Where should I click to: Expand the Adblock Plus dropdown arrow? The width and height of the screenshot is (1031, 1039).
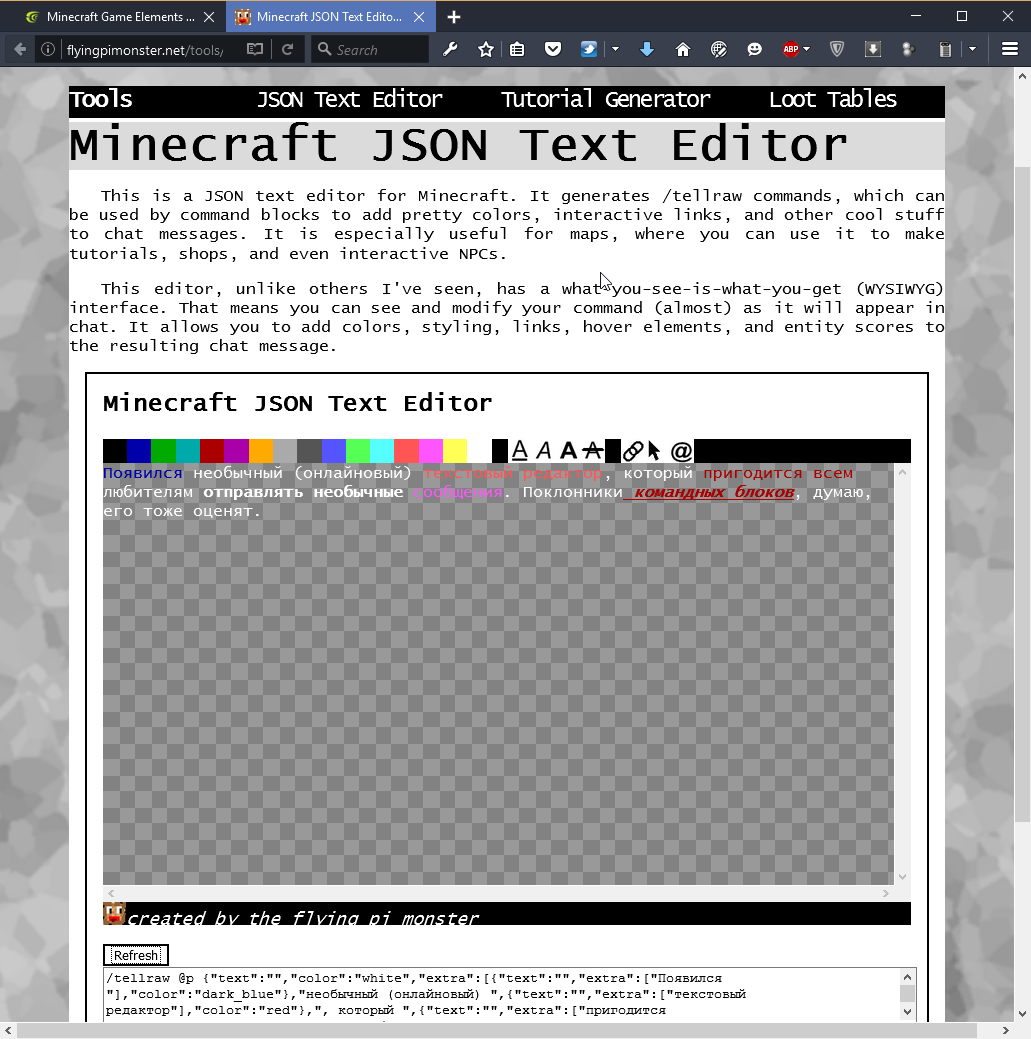[806, 49]
